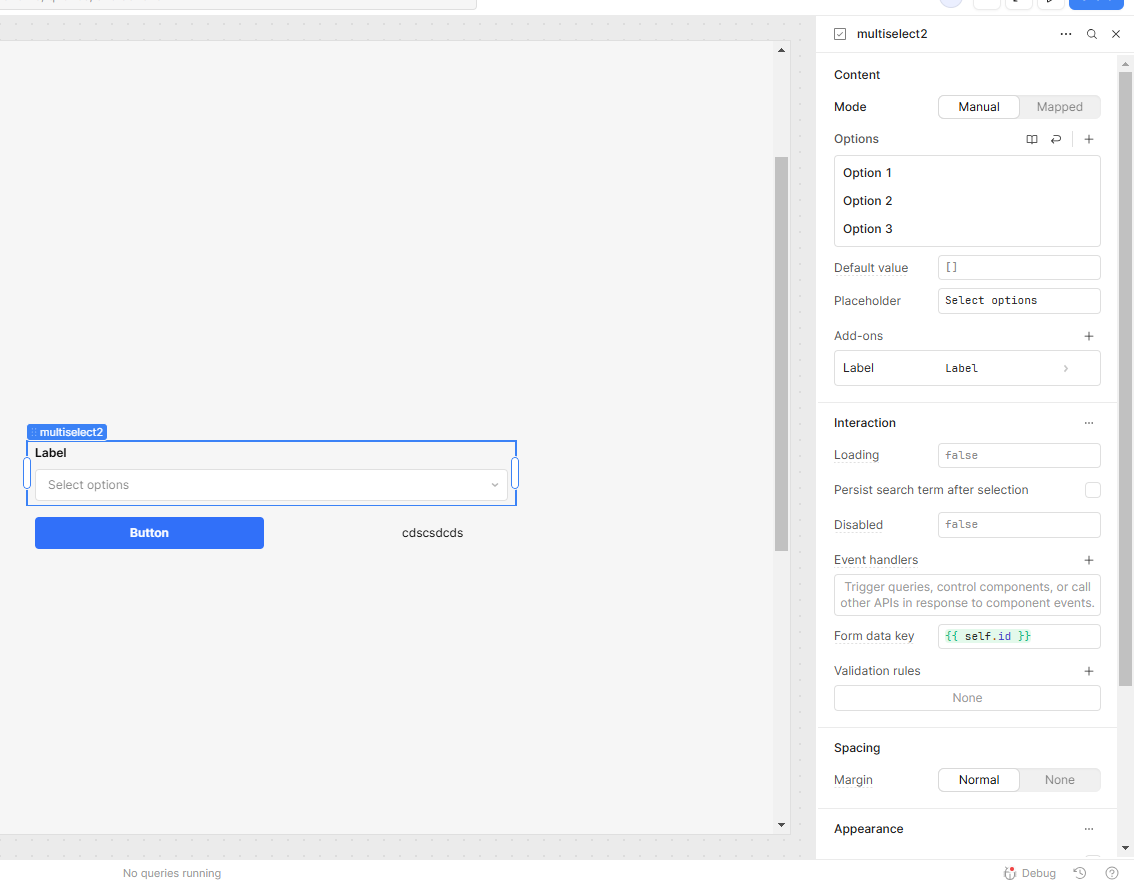Switch Mode to Mapped
Viewport: 1134px width, 880px height.
pyautogui.click(x=1059, y=107)
